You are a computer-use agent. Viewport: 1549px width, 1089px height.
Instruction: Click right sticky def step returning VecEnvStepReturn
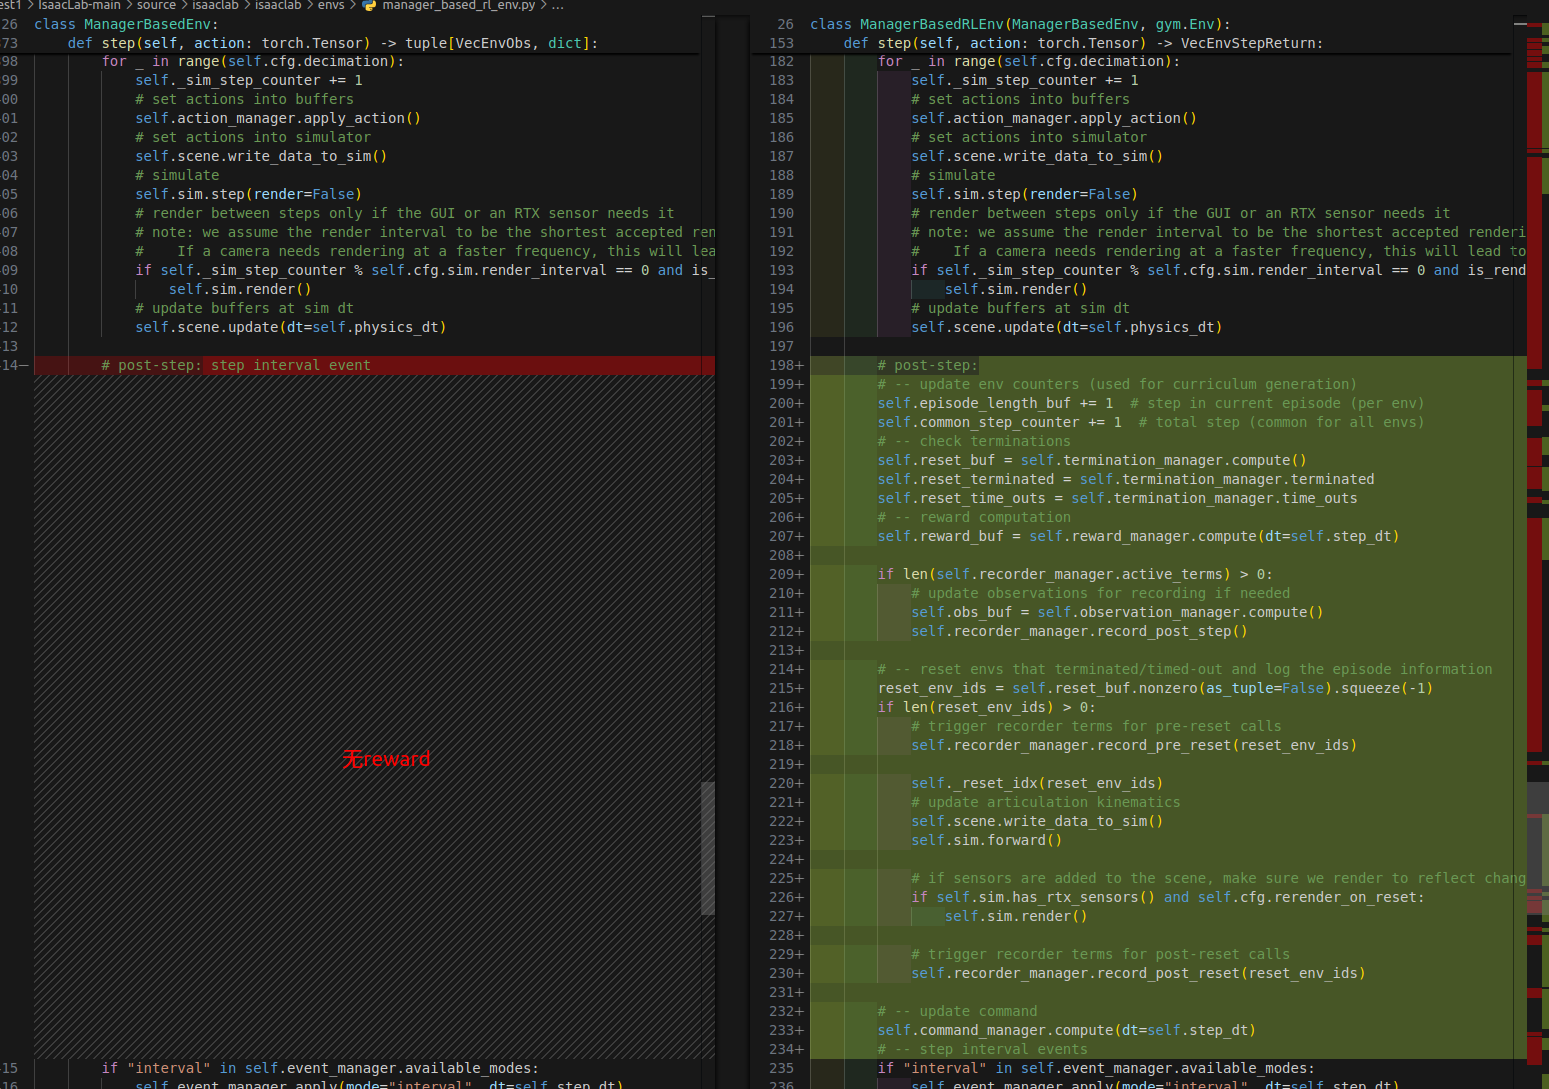(1083, 43)
